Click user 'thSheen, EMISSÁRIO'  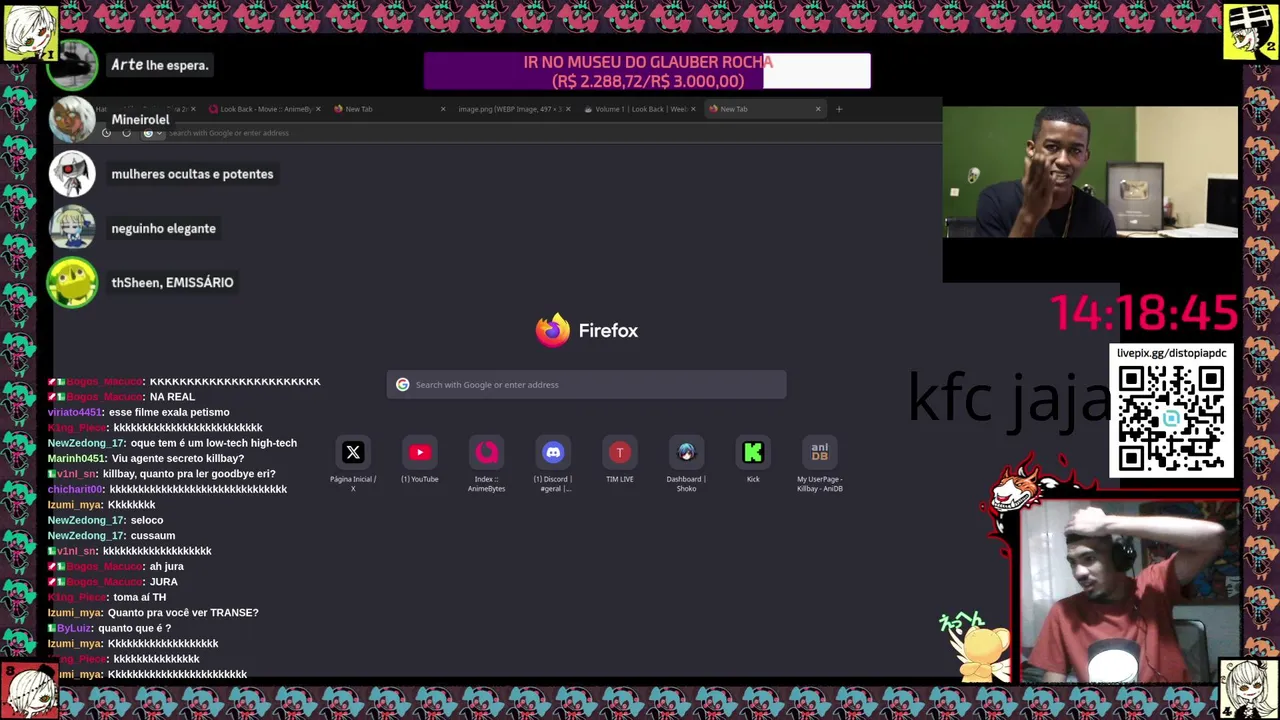172,283
